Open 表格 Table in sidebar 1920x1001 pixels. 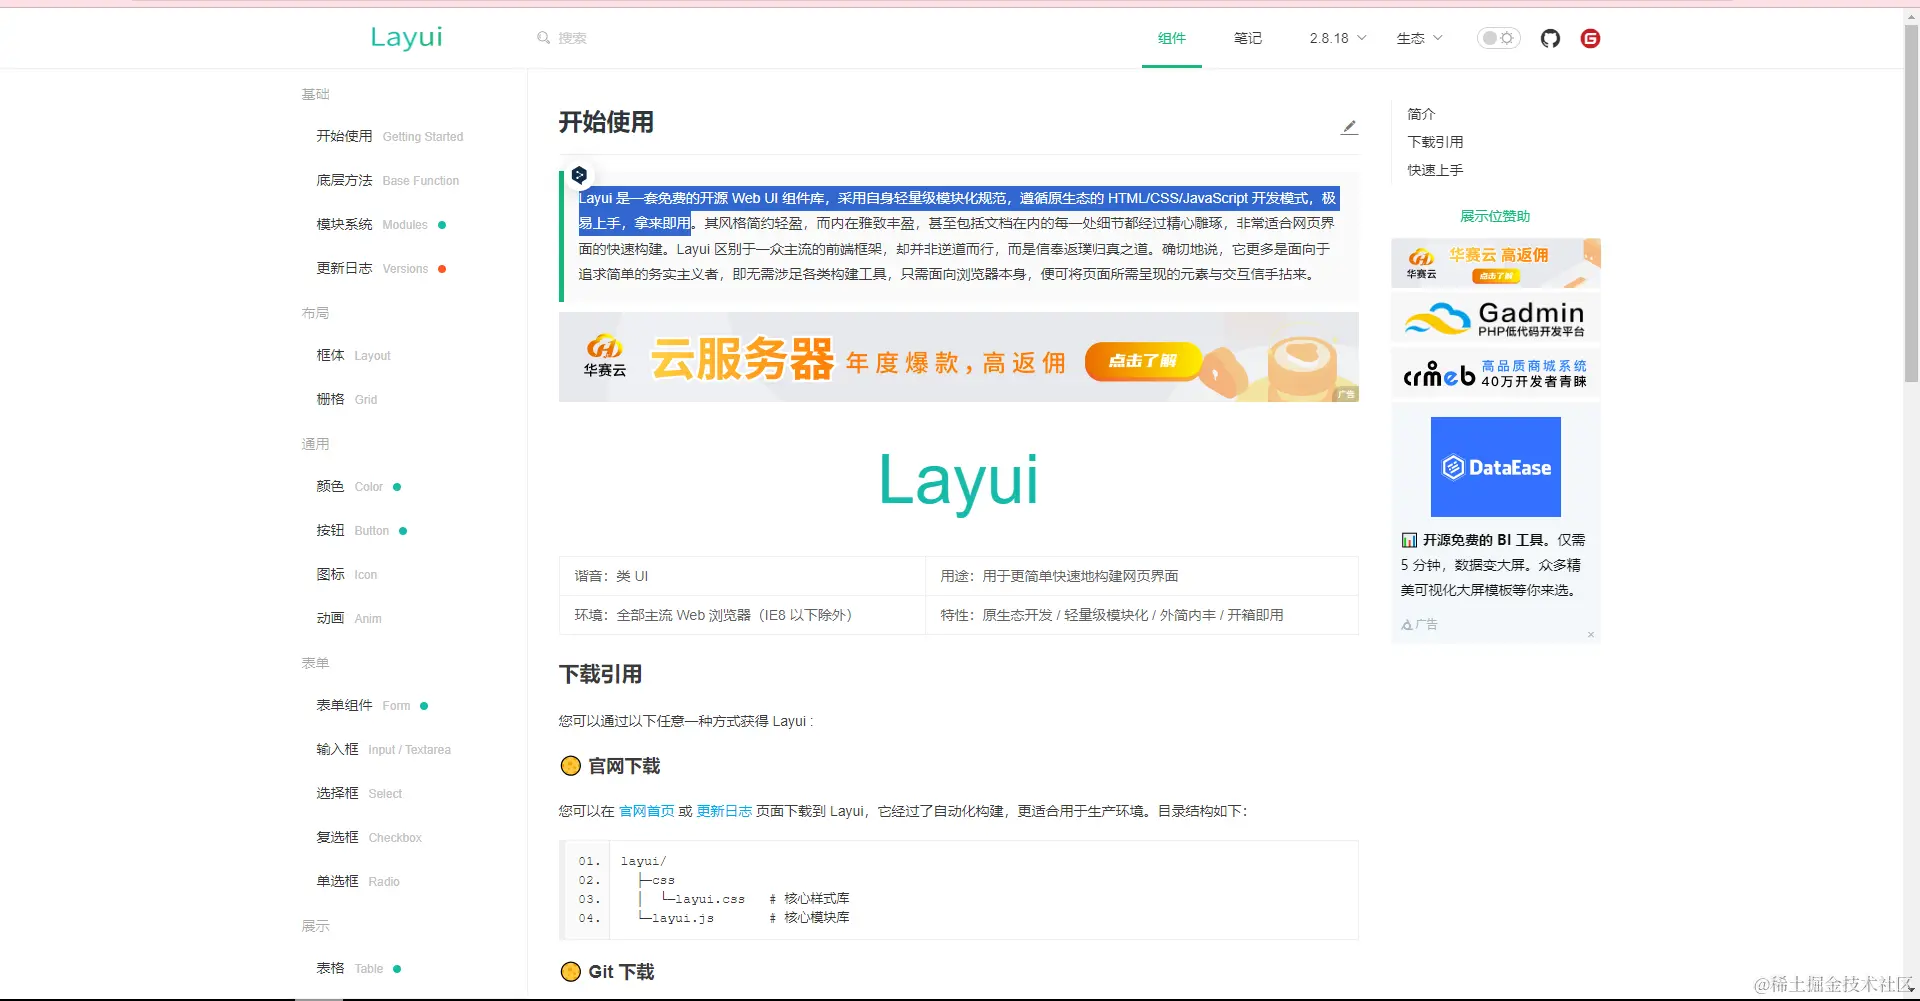358,968
